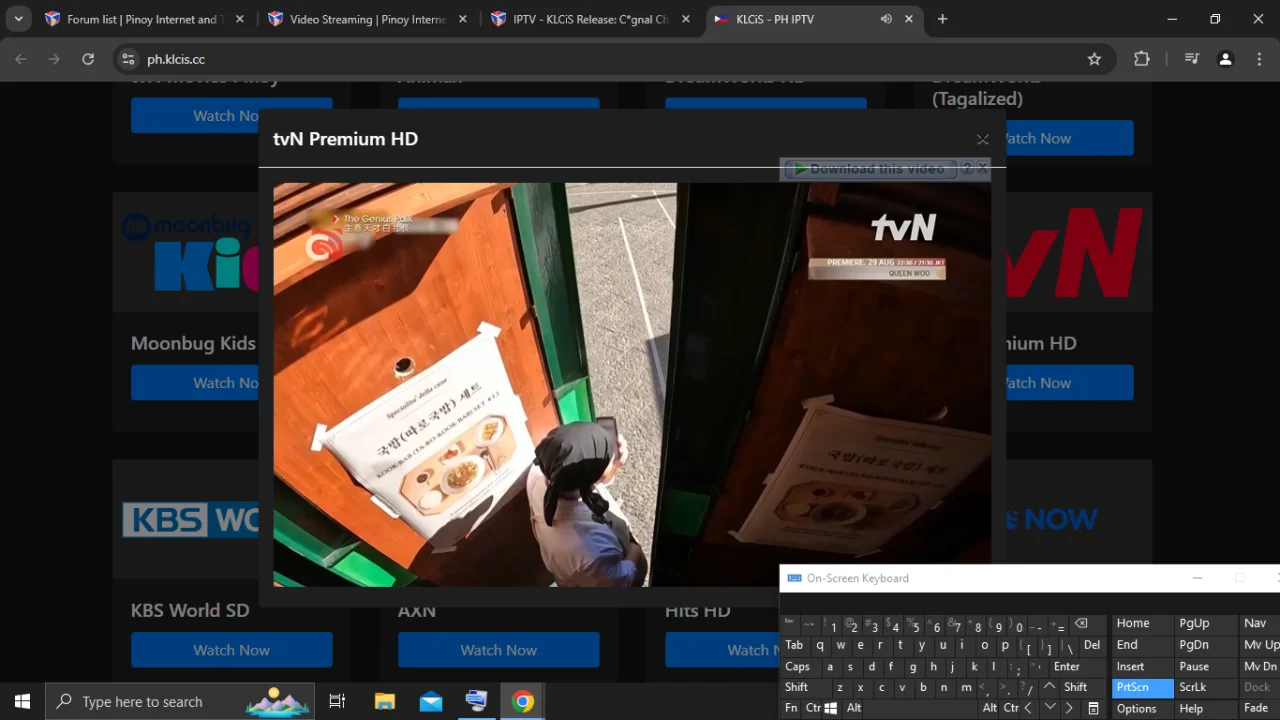The height and width of the screenshot is (720, 1280).
Task: View site information for ph.klcis.cc
Action: [128, 59]
